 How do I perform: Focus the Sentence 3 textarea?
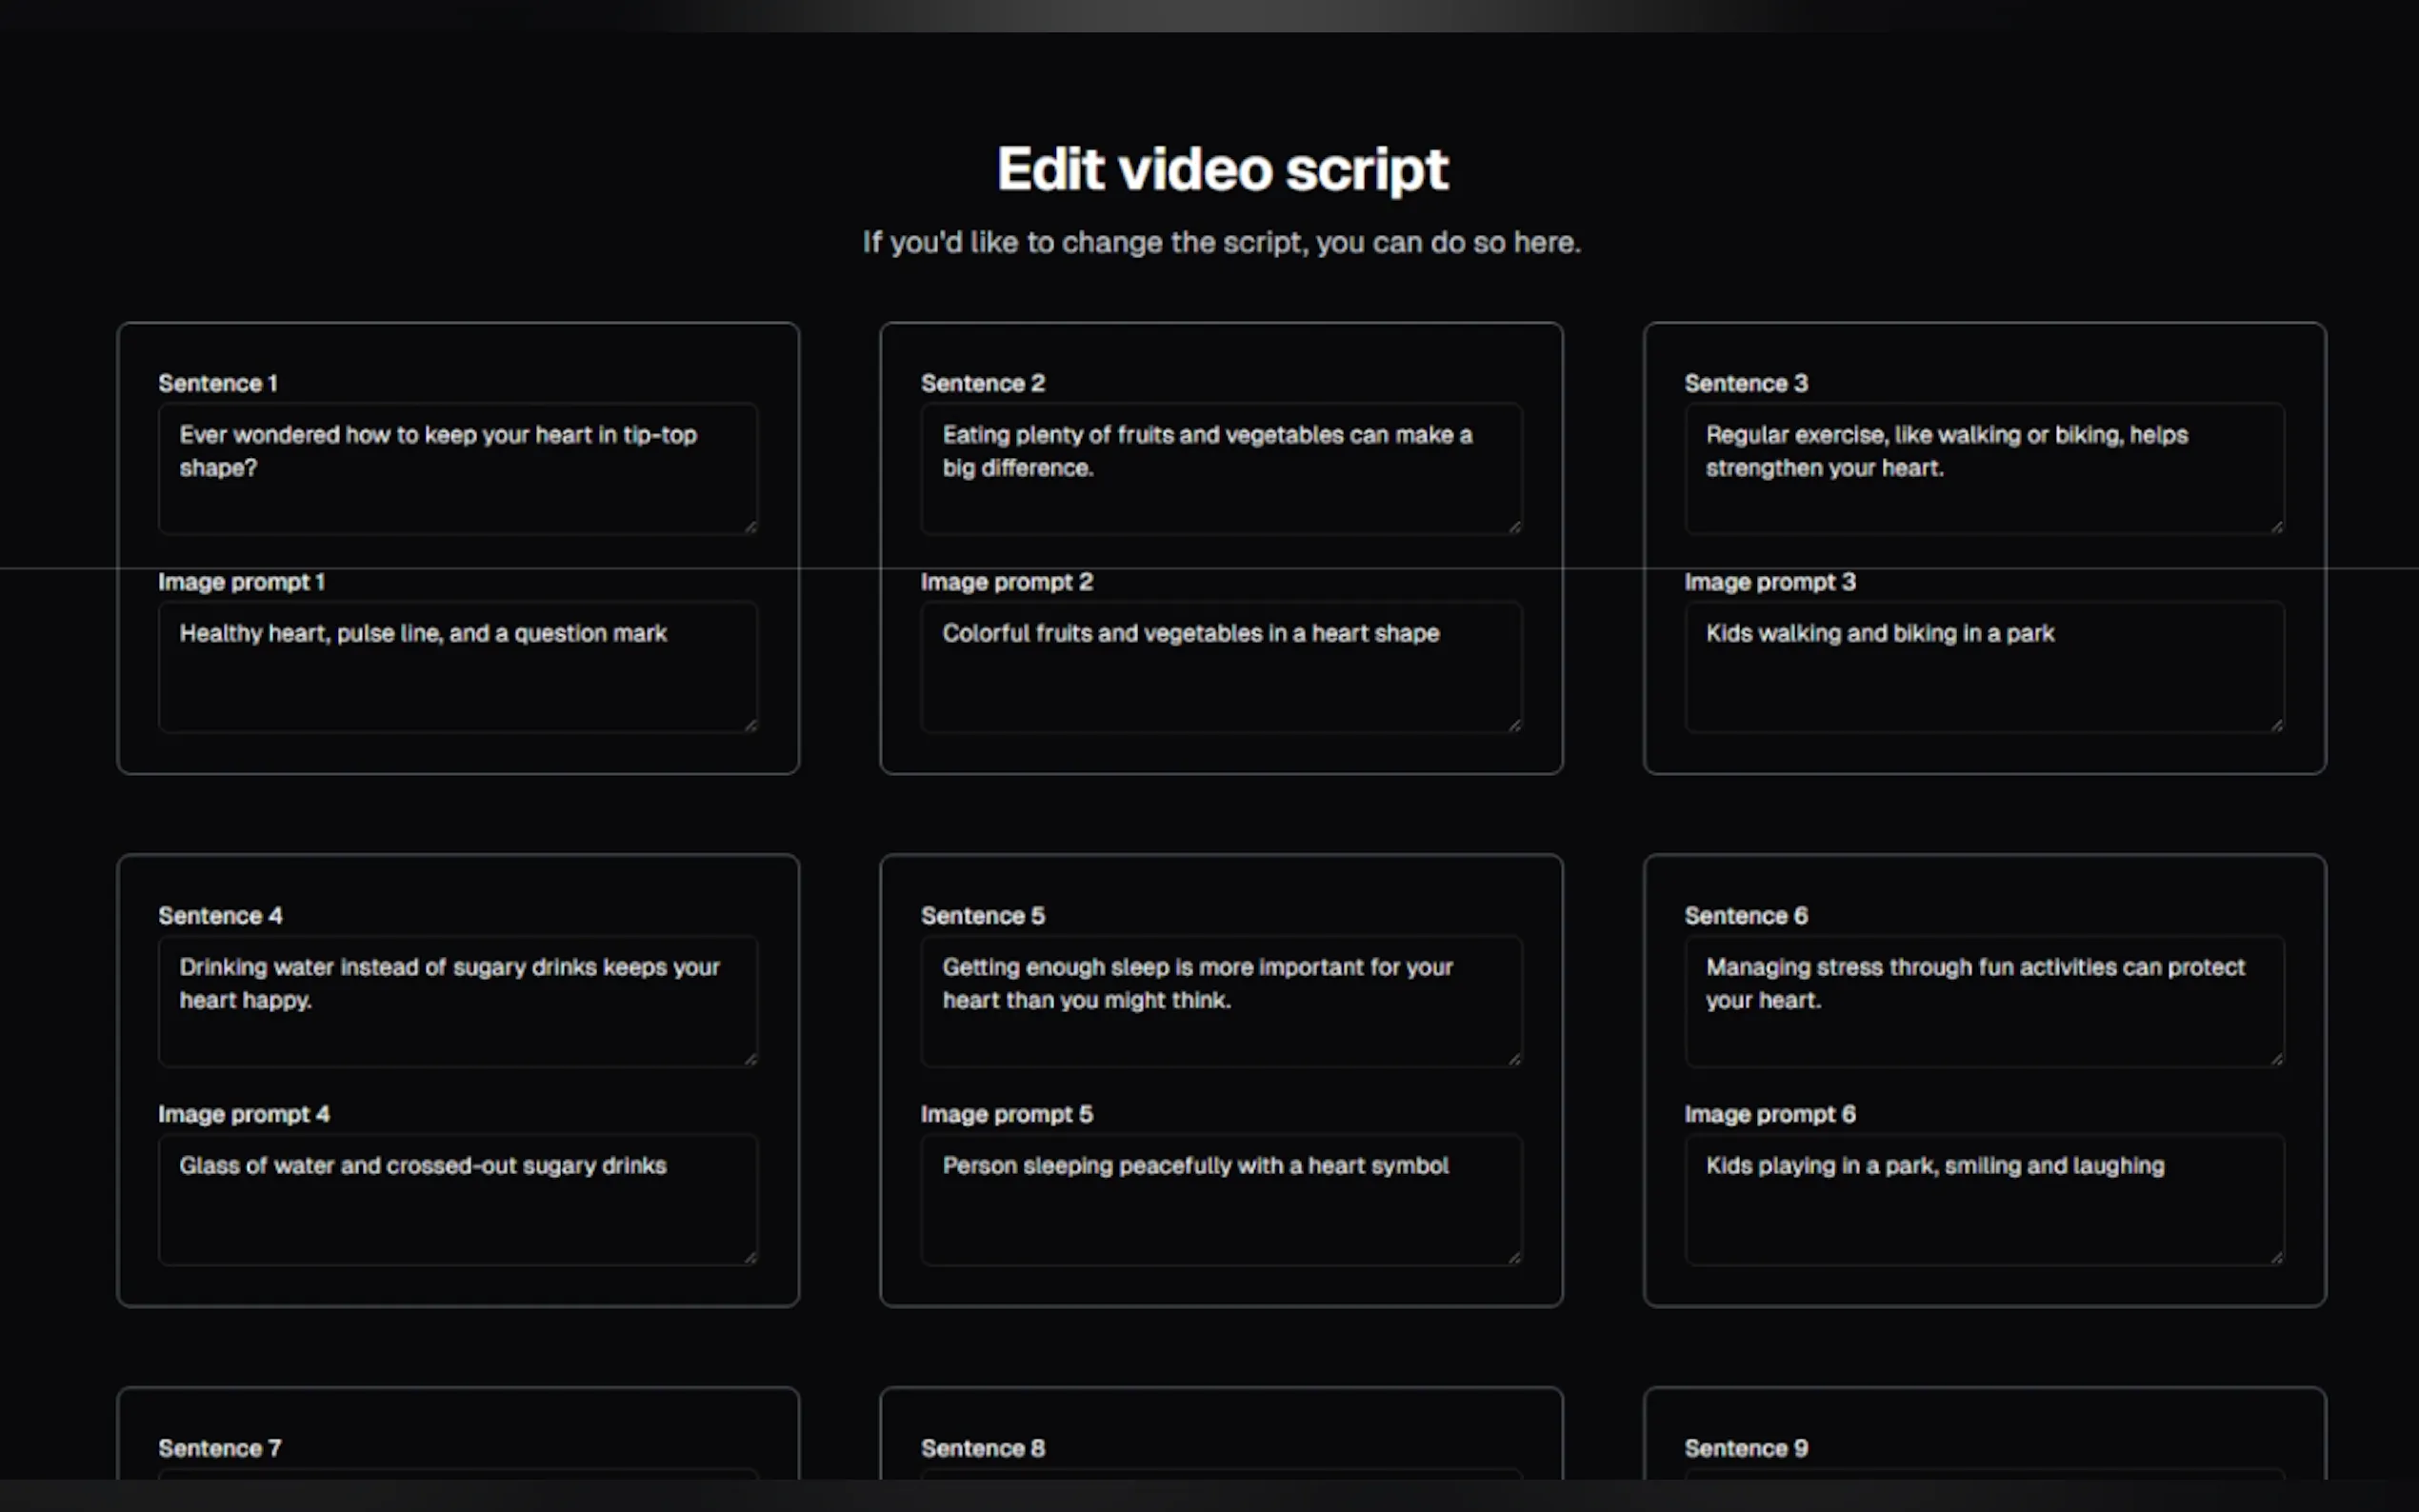coord(1983,468)
